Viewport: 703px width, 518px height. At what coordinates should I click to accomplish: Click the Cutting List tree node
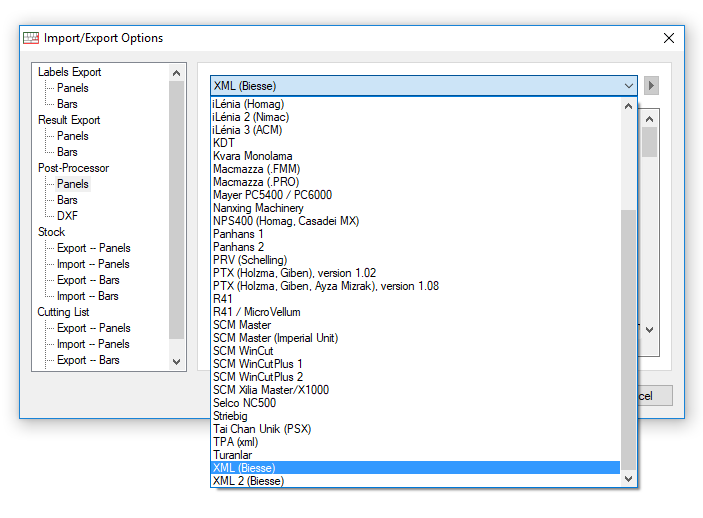click(63, 312)
